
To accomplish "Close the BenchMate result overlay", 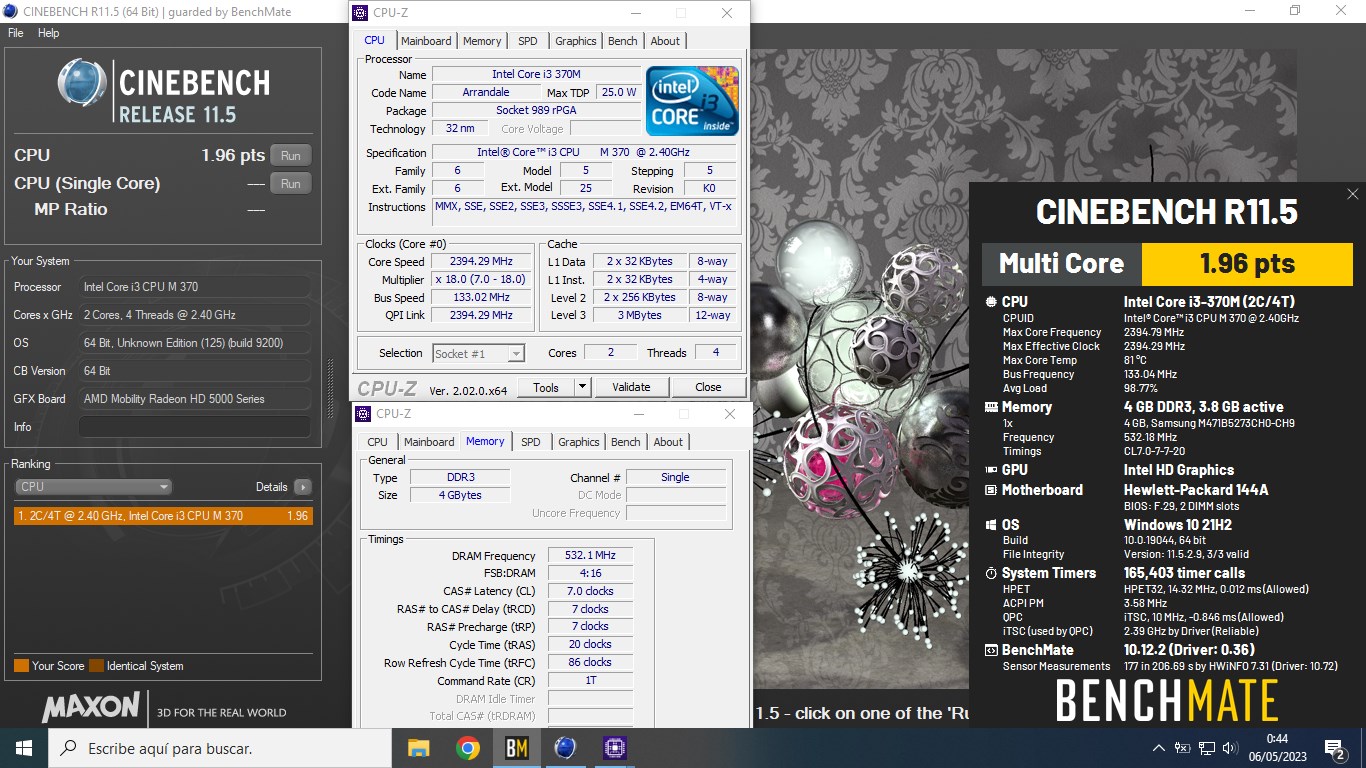I will click(x=1352, y=195).
